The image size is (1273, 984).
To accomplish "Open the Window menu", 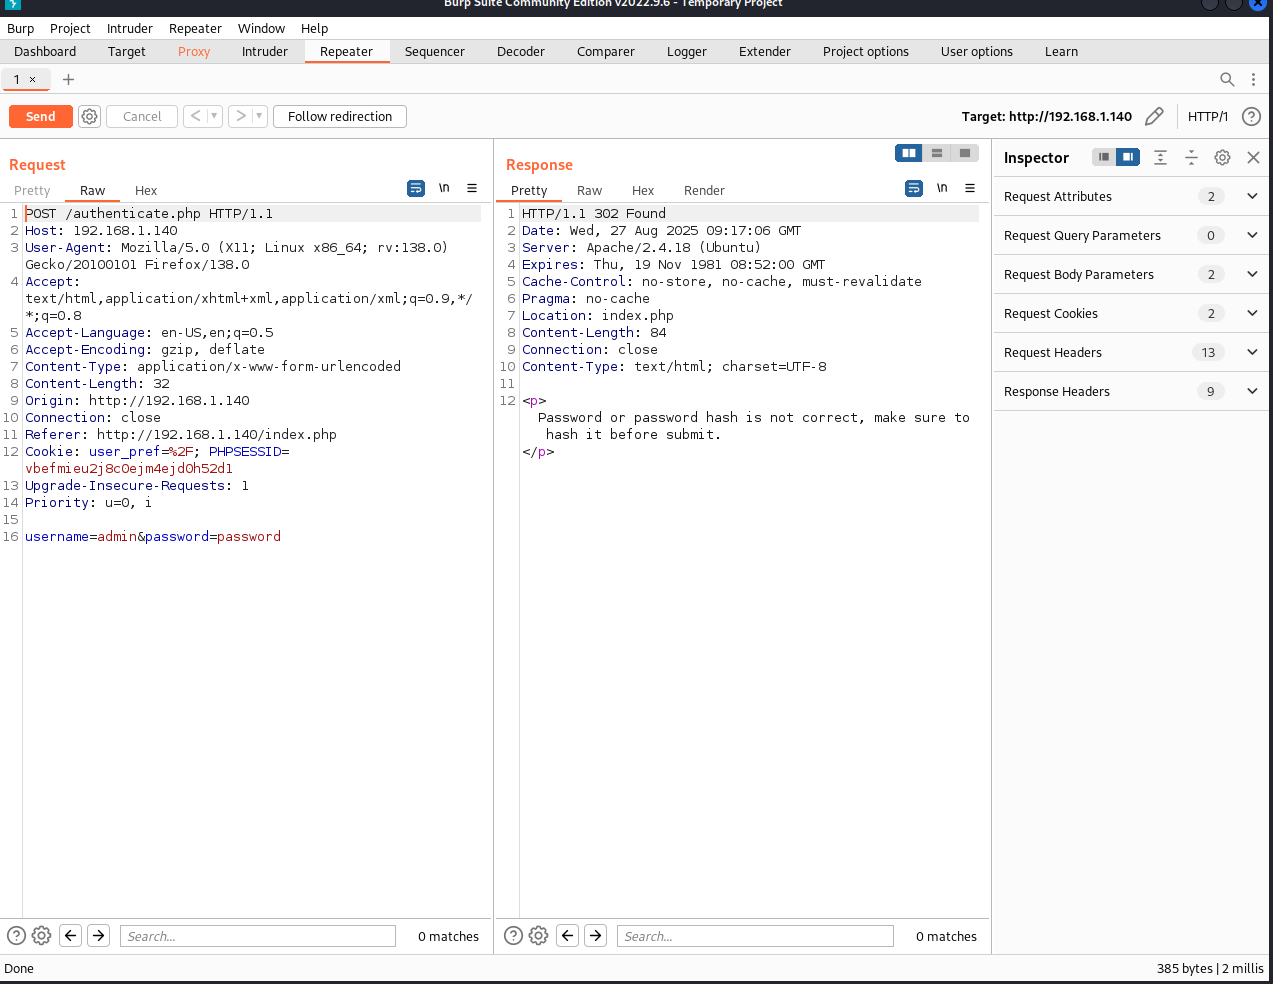I will [261, 29].
